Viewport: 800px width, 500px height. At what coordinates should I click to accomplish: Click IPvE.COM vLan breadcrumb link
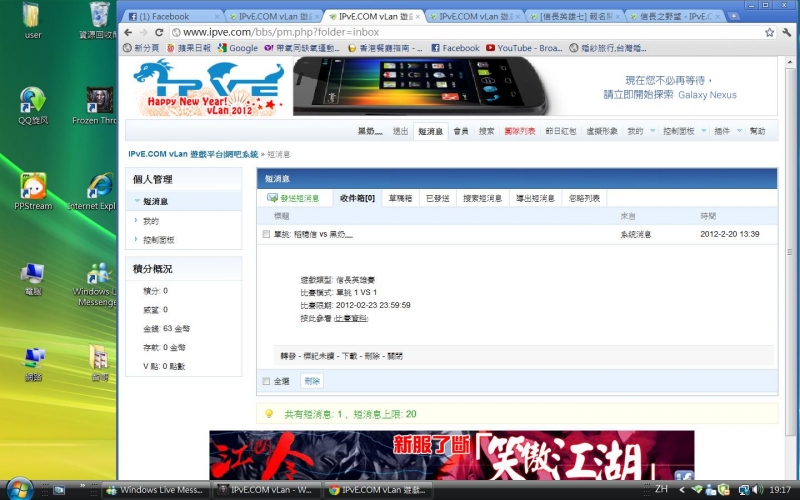pyautogui.click(x=193, y=154)
